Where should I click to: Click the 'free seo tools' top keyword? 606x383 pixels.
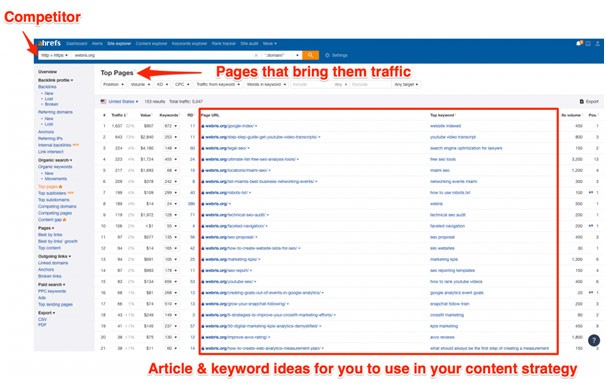coord(443,159)
